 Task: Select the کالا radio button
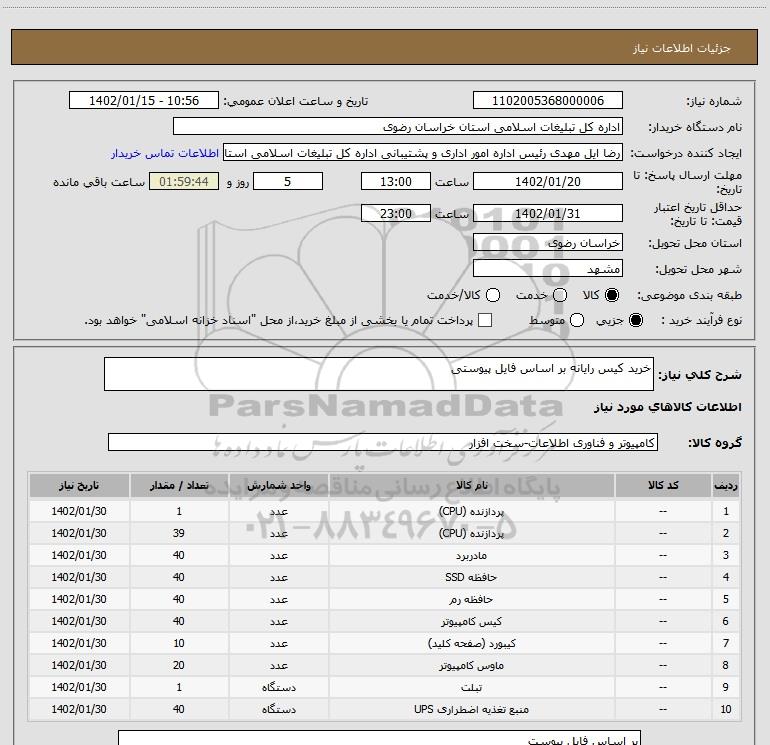[612, 295]
